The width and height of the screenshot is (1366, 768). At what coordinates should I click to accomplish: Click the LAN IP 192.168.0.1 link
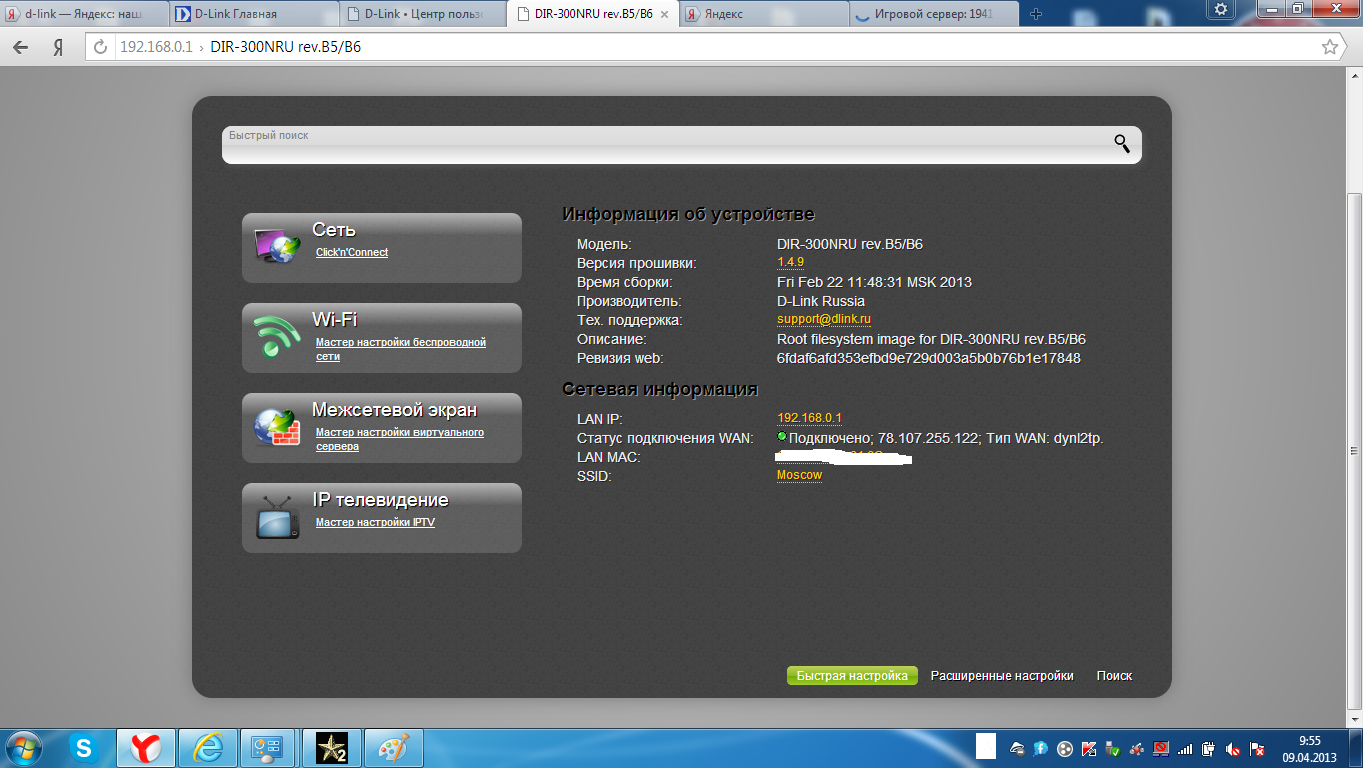point(810,418)
